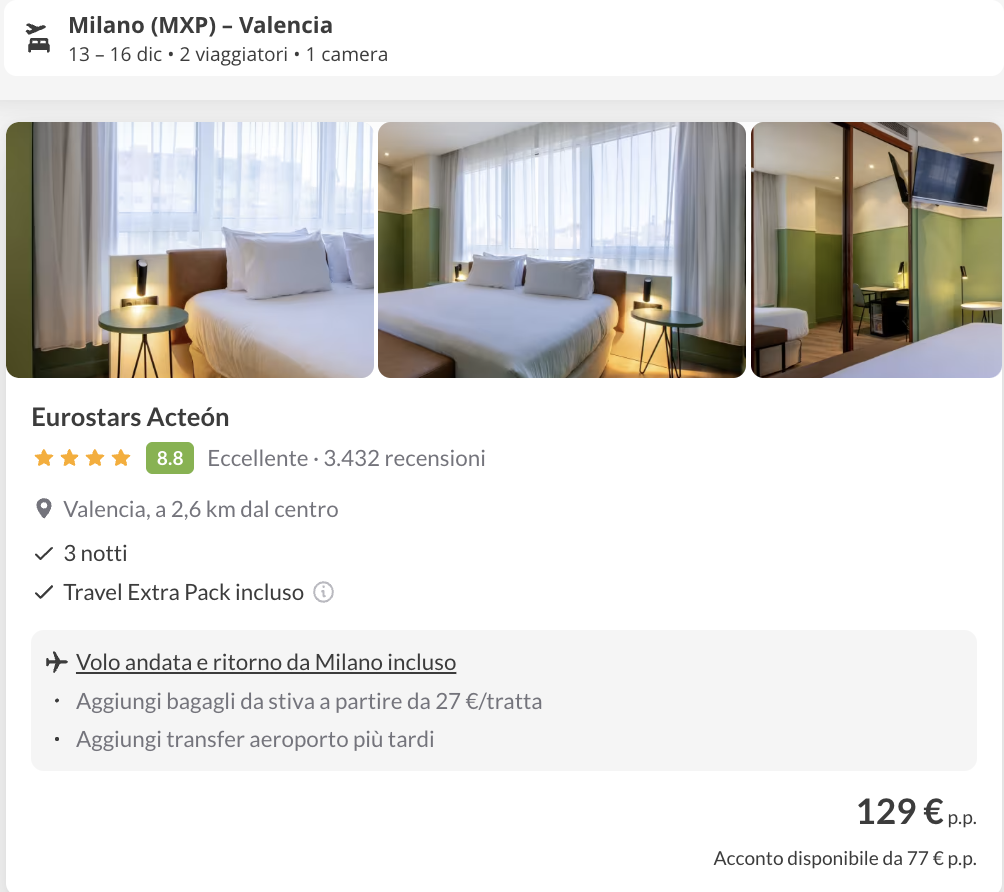Select the 129 € p.p. price

pos(916,812)
